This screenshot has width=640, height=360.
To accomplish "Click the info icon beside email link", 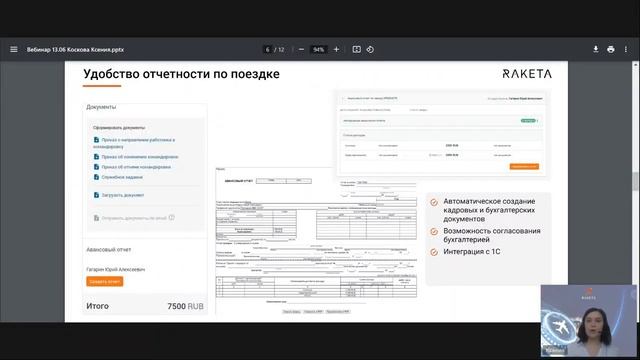I will tap(171, 218).
